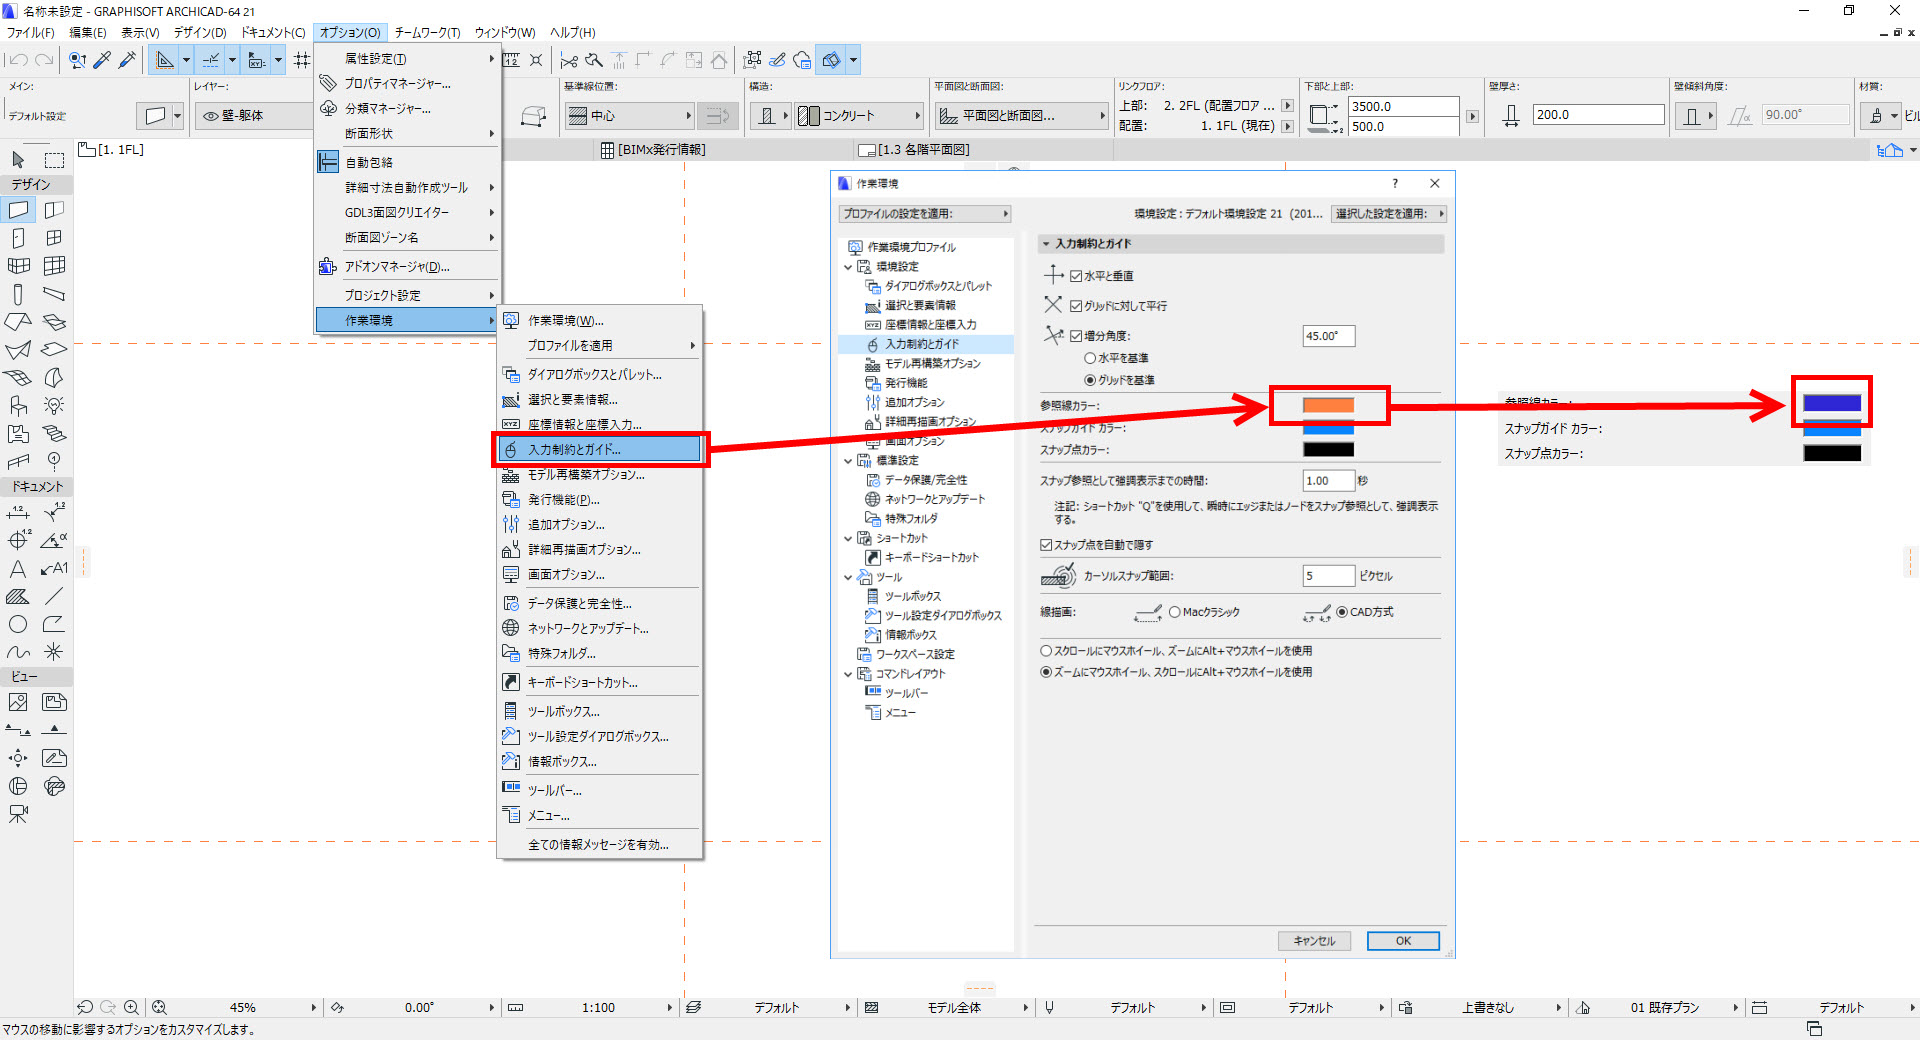
Task: Click the zoom in magnifier icon
Action: pyautogui.click(x=131, y=1007)
